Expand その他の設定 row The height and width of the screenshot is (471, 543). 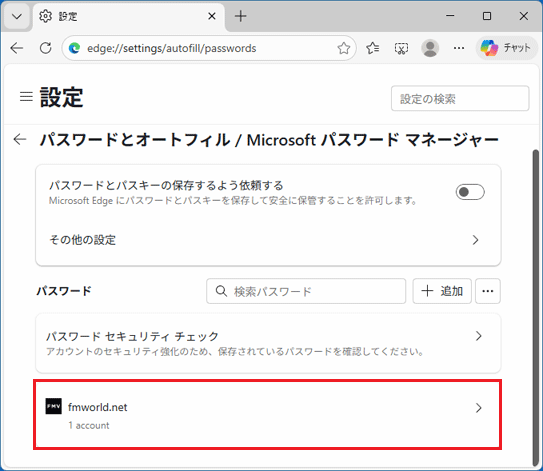268,240
